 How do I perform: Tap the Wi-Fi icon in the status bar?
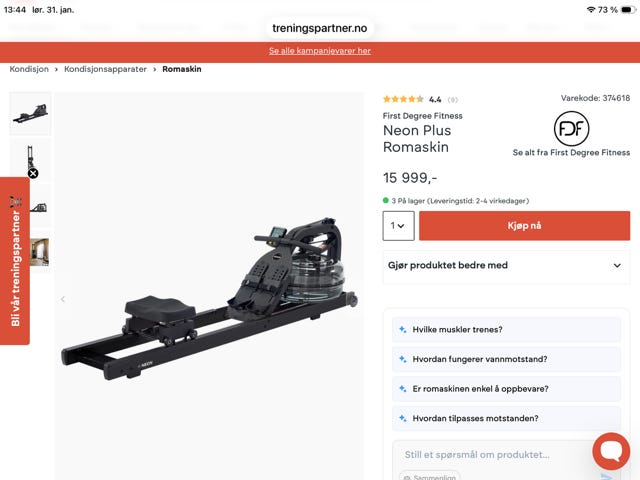pyautogui.click(x=591, y=9)
